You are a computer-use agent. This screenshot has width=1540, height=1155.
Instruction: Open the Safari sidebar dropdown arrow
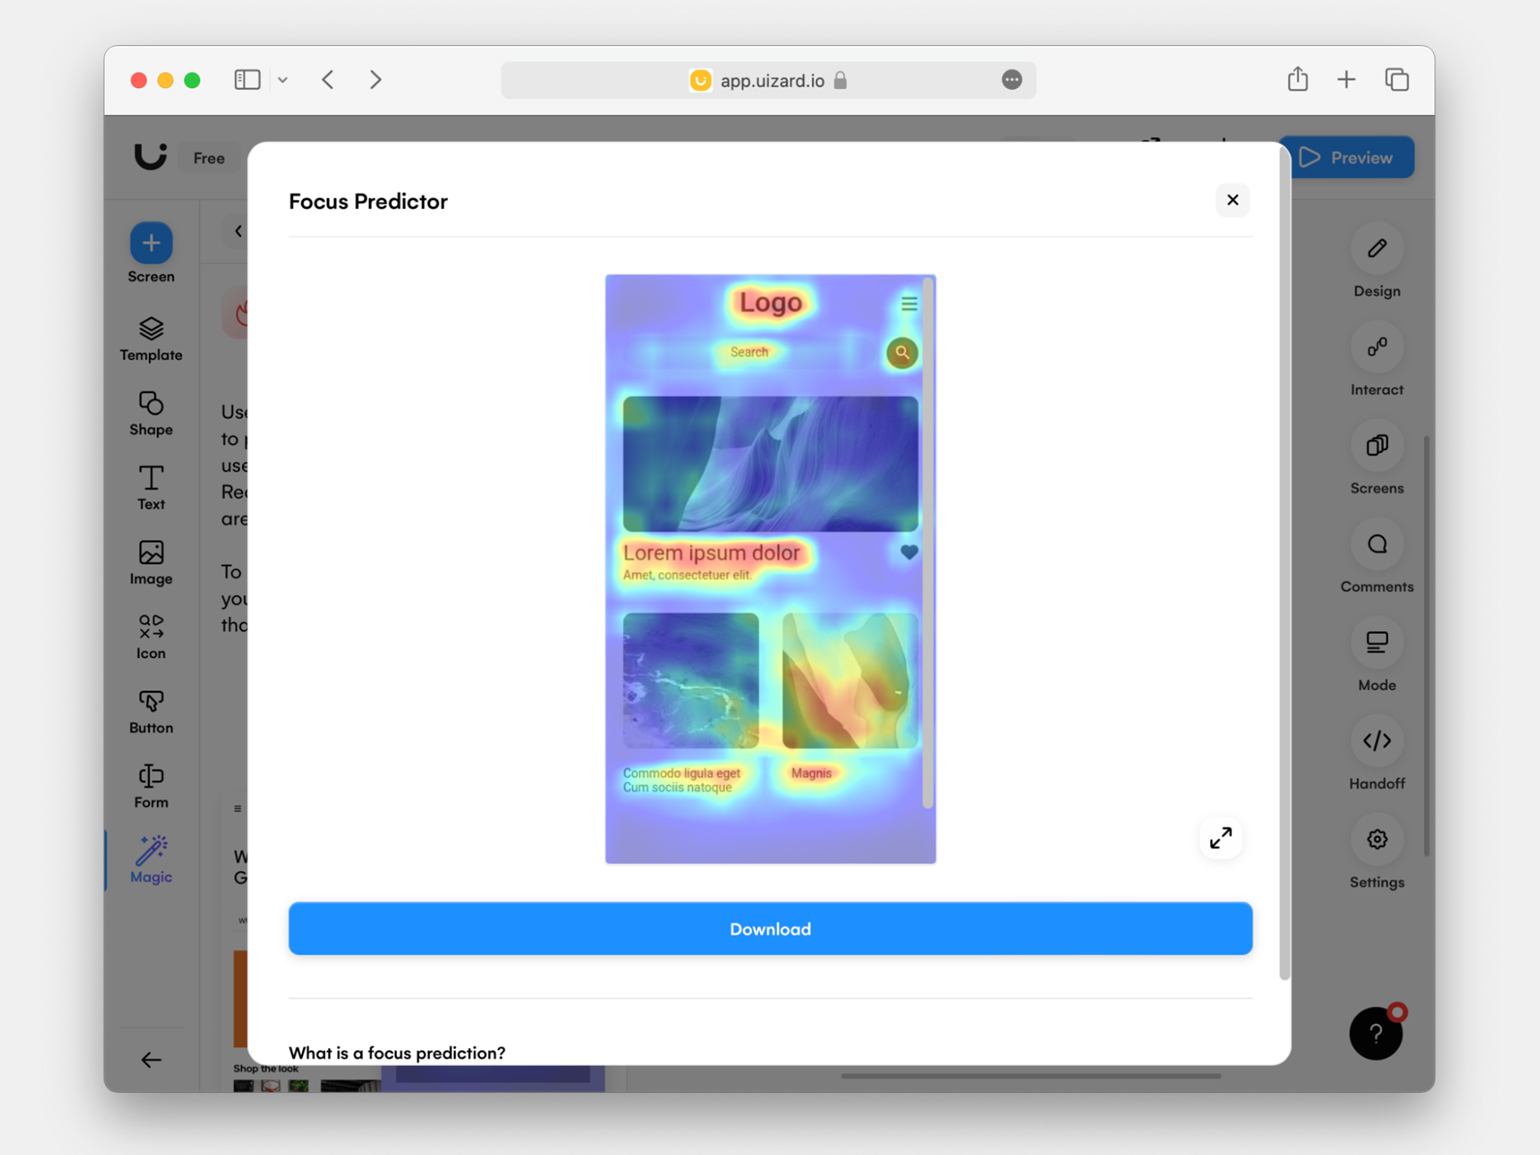[283, 80]
